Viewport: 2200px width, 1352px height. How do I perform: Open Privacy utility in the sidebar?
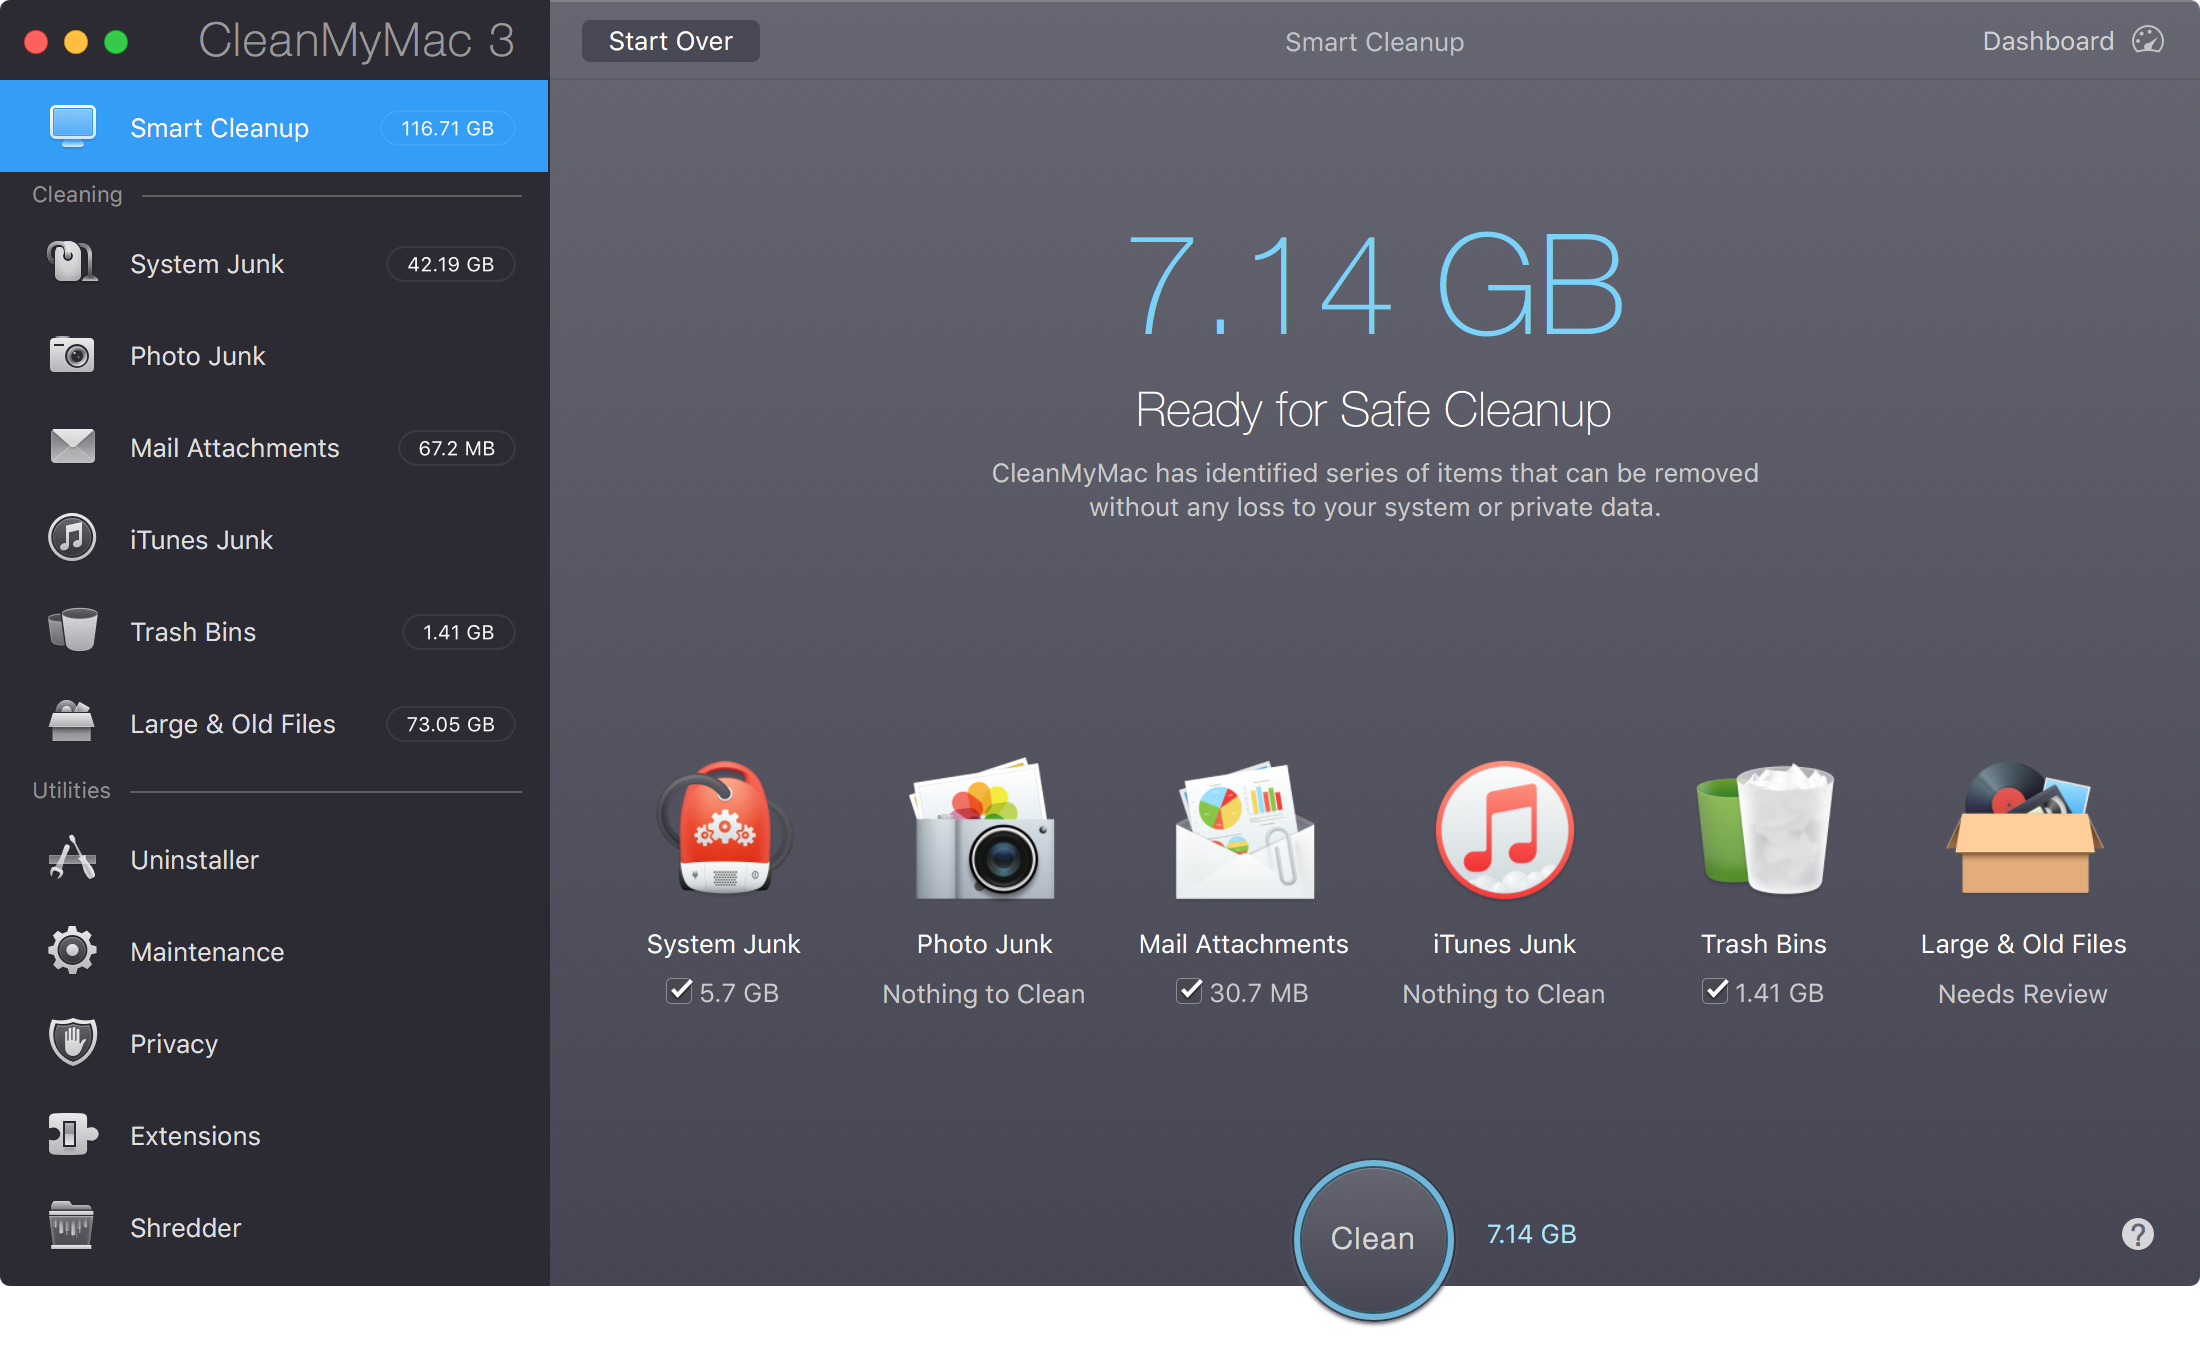coord(274,1044)
